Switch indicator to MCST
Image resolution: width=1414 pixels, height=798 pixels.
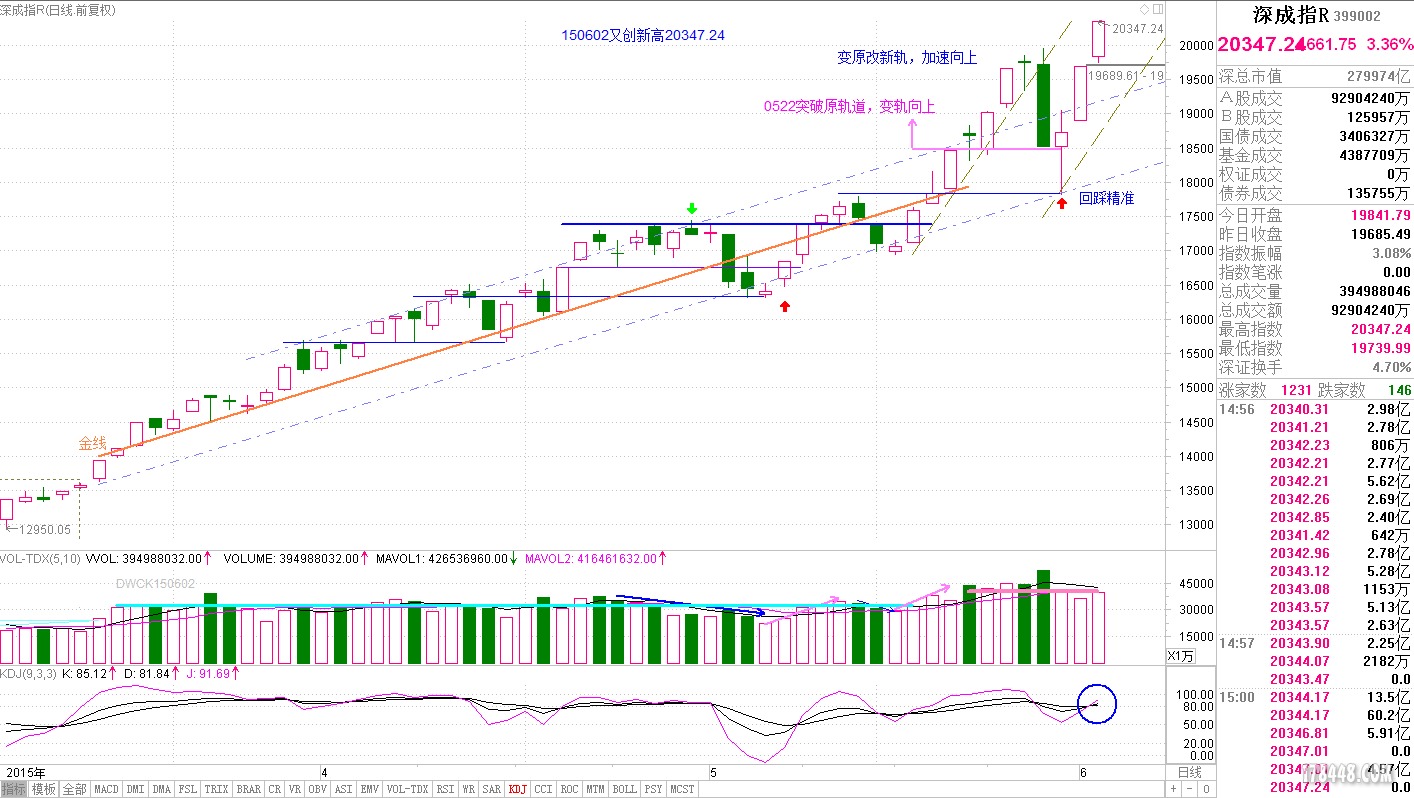[x=682, y=789]
